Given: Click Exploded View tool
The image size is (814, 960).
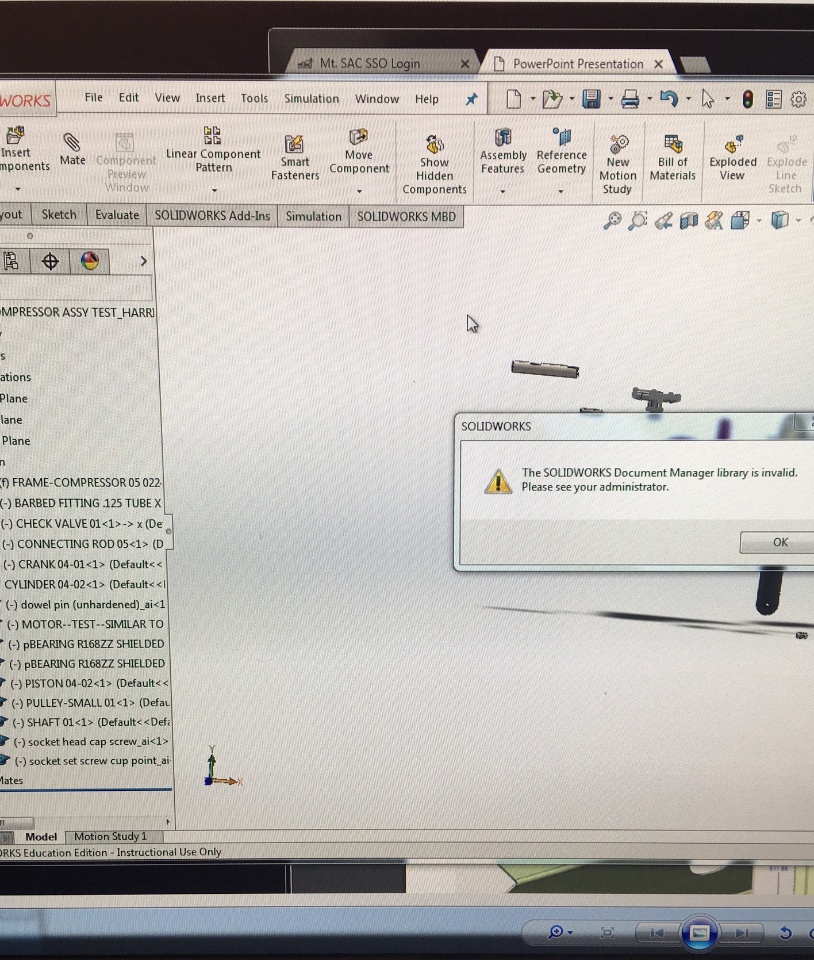Looking at the screenshot, I should click(733, 159).
